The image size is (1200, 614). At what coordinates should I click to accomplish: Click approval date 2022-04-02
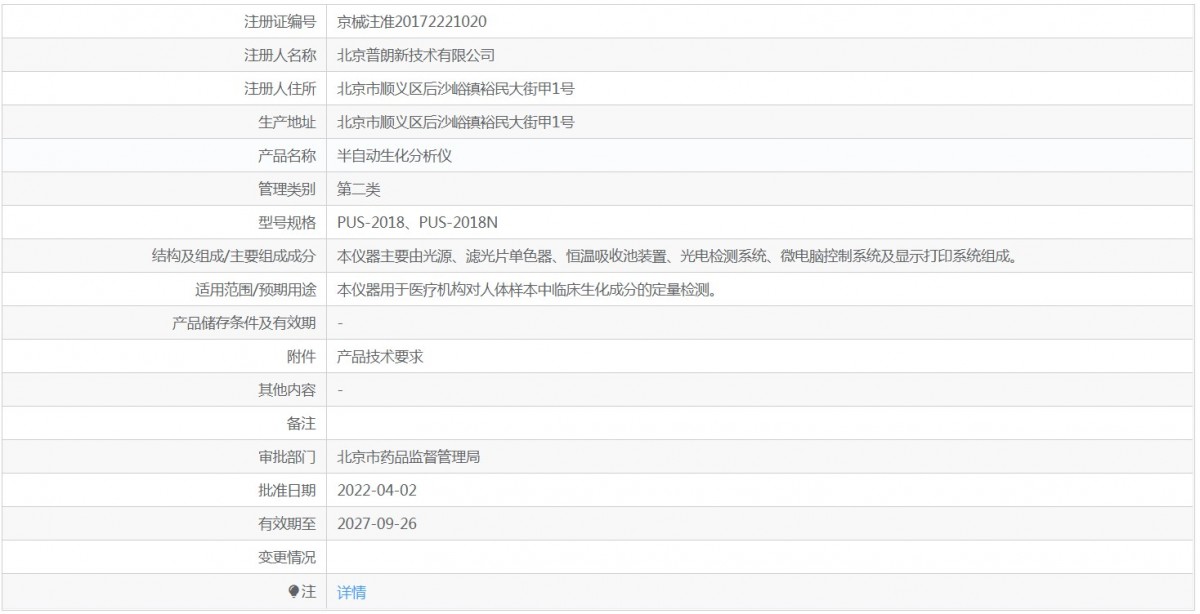[x=376, y=490]
